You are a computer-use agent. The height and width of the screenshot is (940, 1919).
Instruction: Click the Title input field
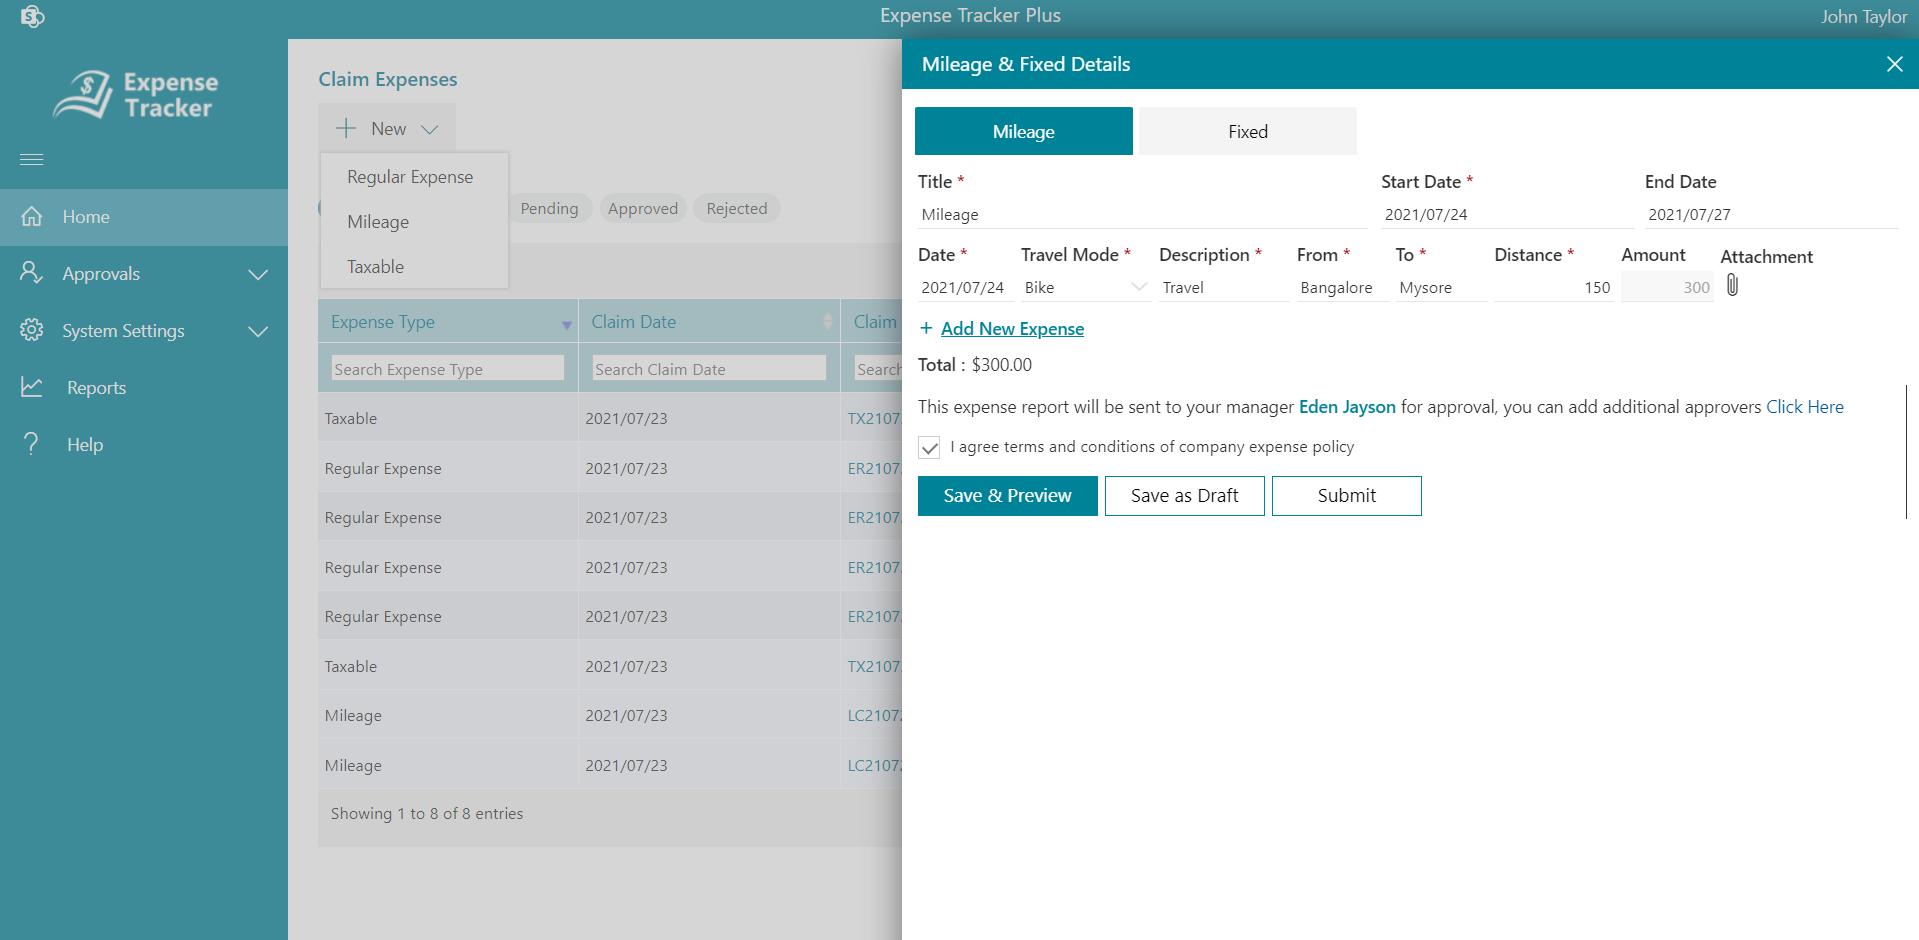pos(1142,214)
